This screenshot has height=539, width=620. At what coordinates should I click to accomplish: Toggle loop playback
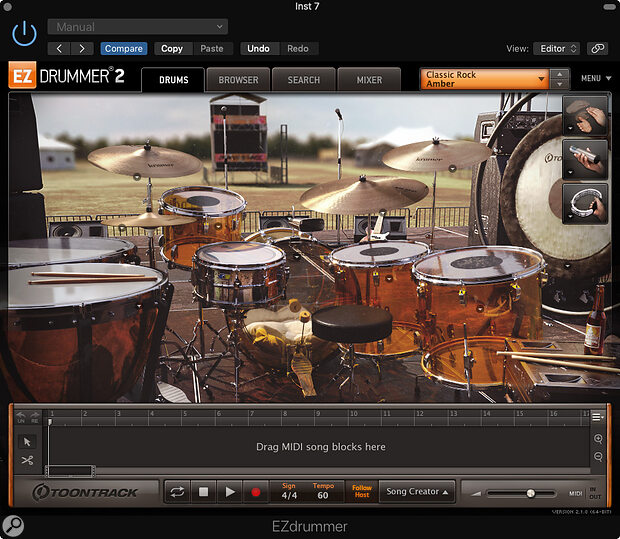pos(177,492)
